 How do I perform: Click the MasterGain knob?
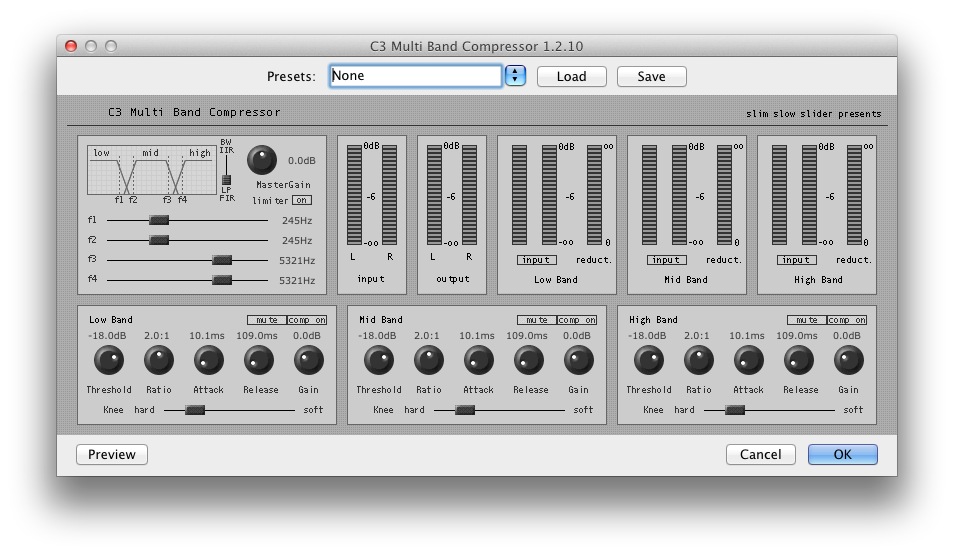261,159
